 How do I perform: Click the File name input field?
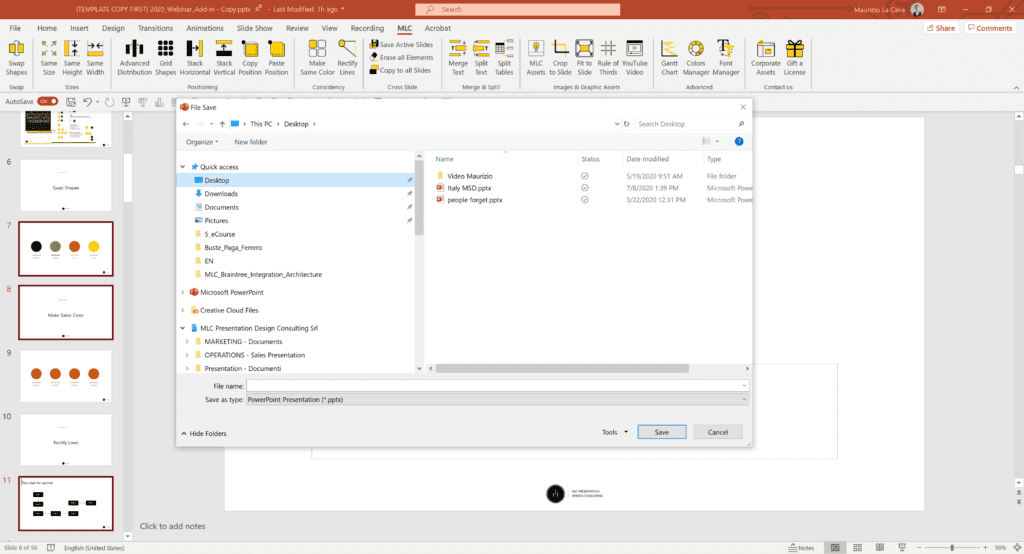click(495, 385)
